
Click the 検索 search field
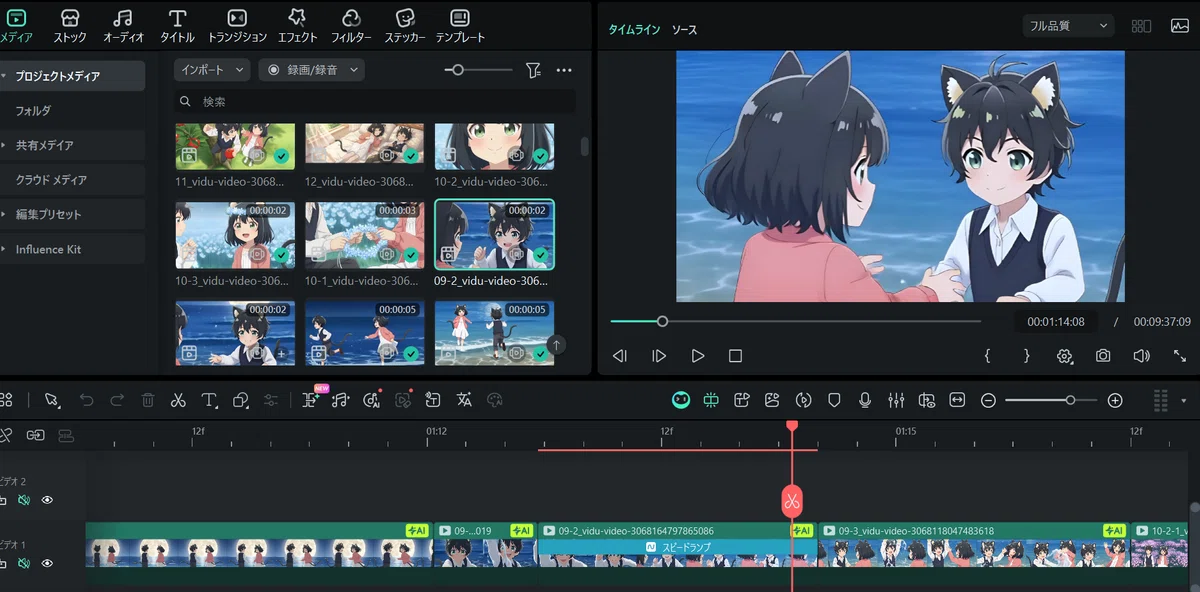(x=375, y=102)
